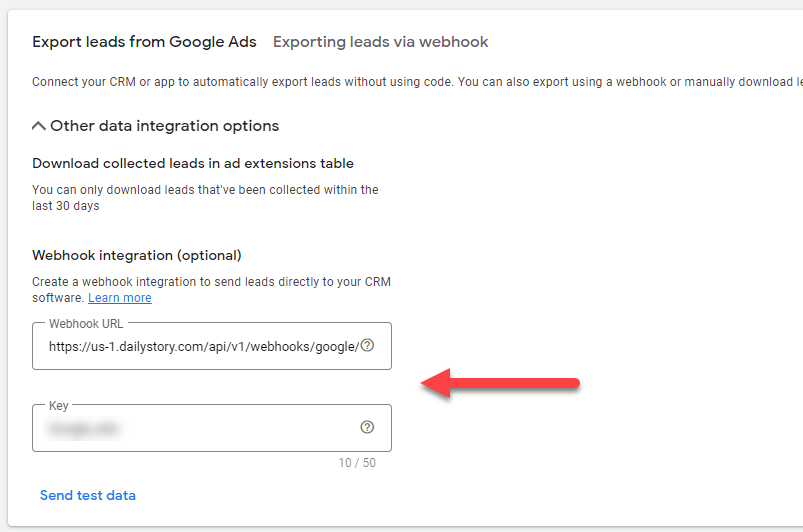Click the 'Webhook integration (optional)' heading
The image size is (803, 532).
(137, 255)
